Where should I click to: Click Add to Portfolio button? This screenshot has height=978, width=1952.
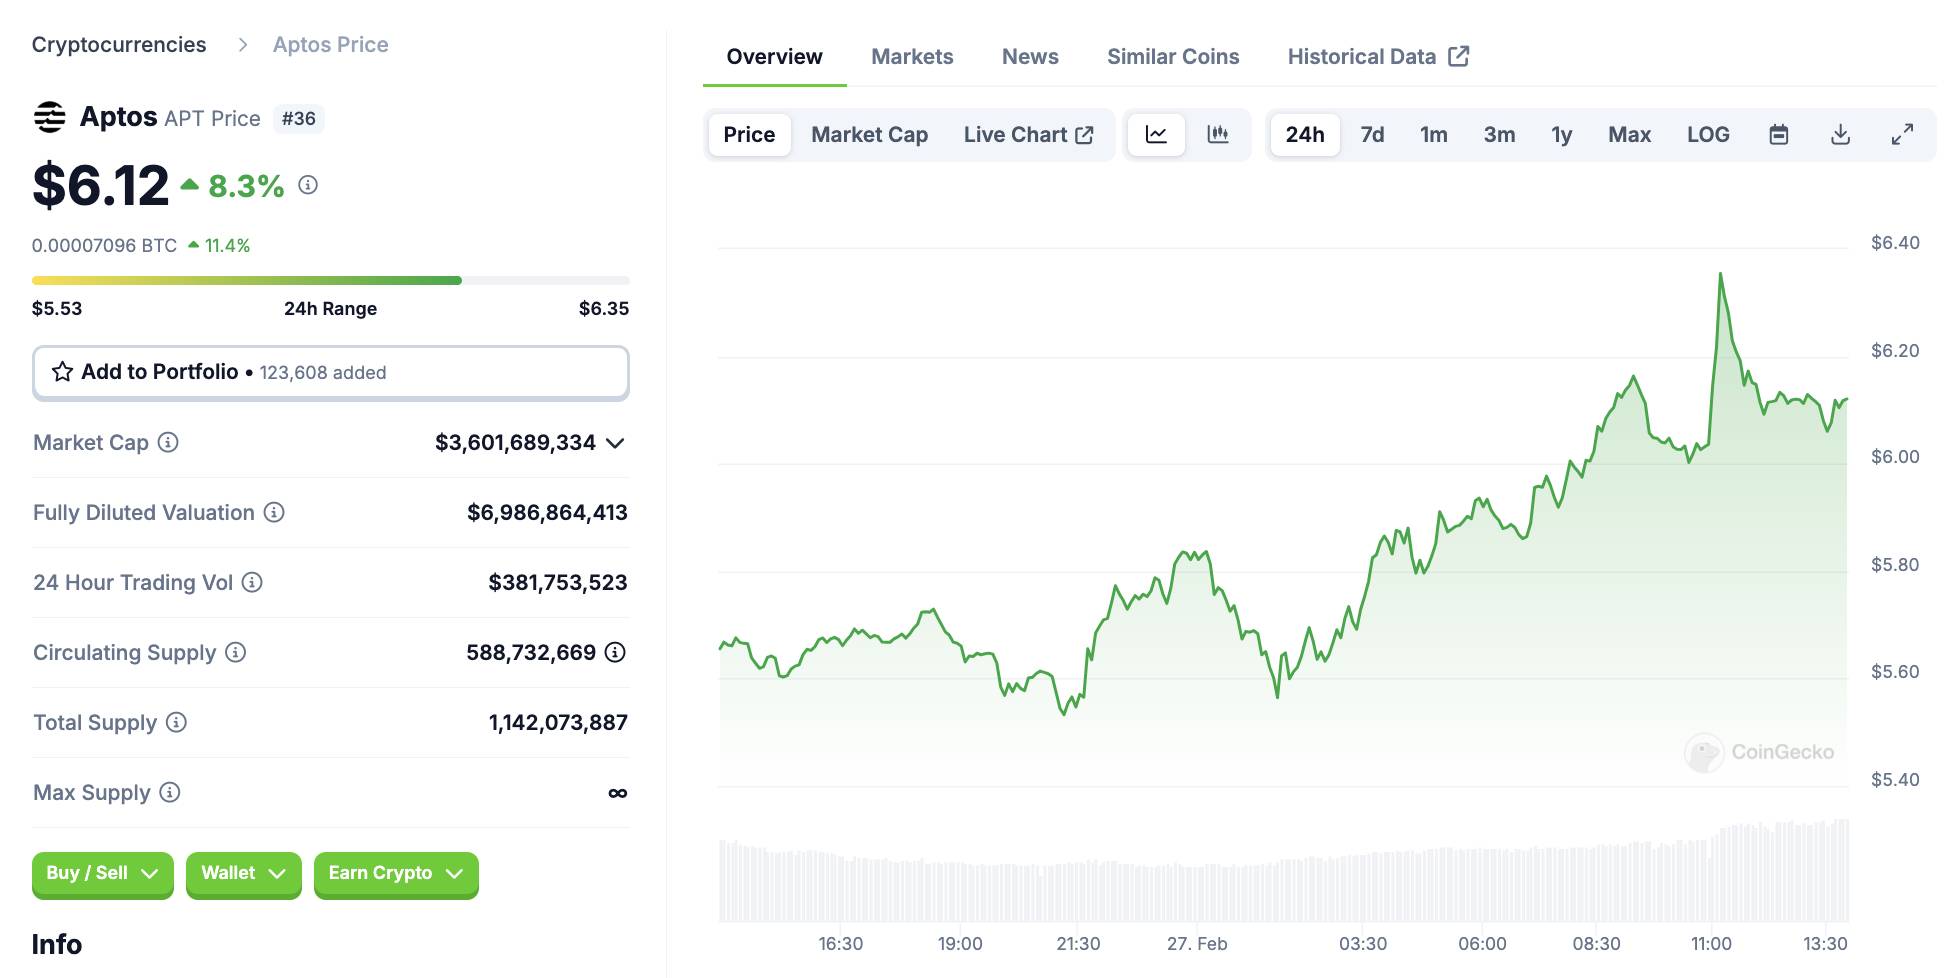(x=331, y=372)
